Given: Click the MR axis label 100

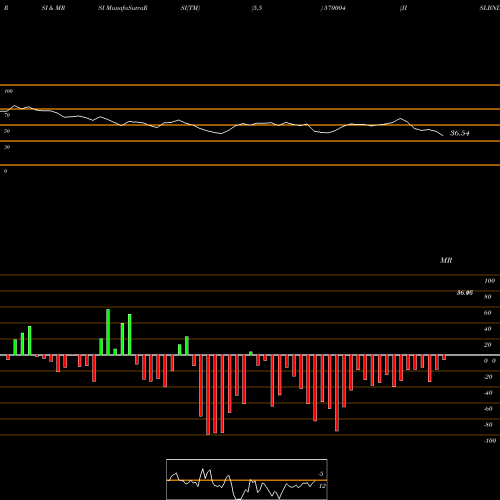Looking at the screenshot, I should (489, 281).
